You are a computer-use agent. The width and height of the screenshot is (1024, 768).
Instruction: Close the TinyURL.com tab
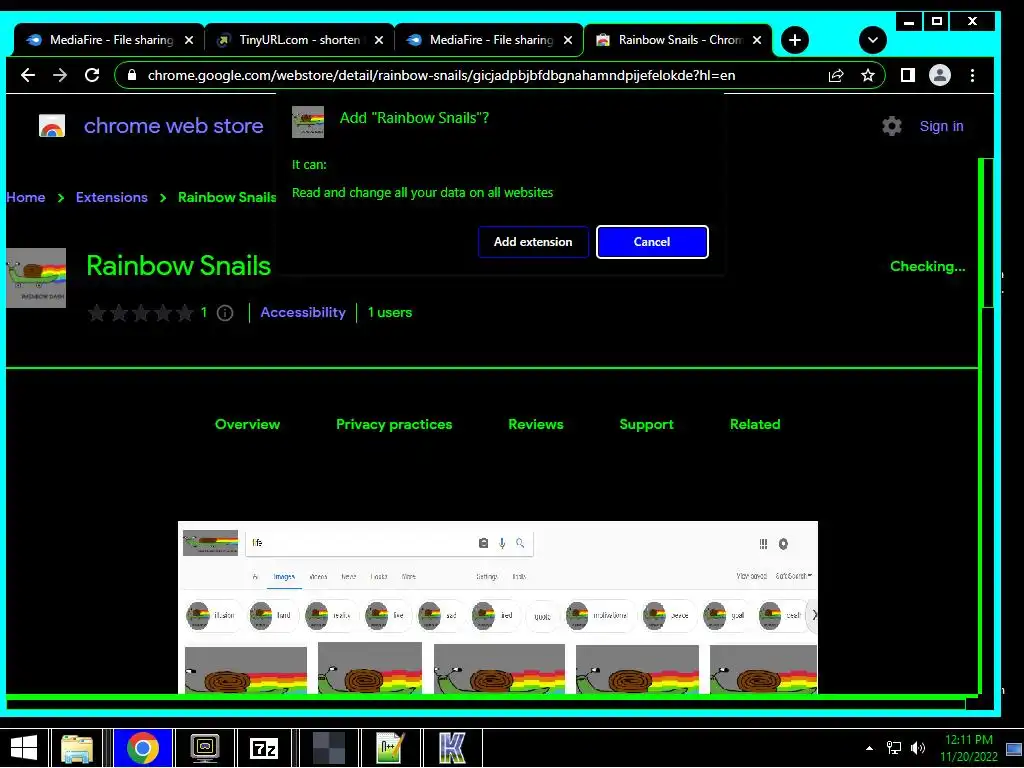pyautogui.click(x=379, y=40)
